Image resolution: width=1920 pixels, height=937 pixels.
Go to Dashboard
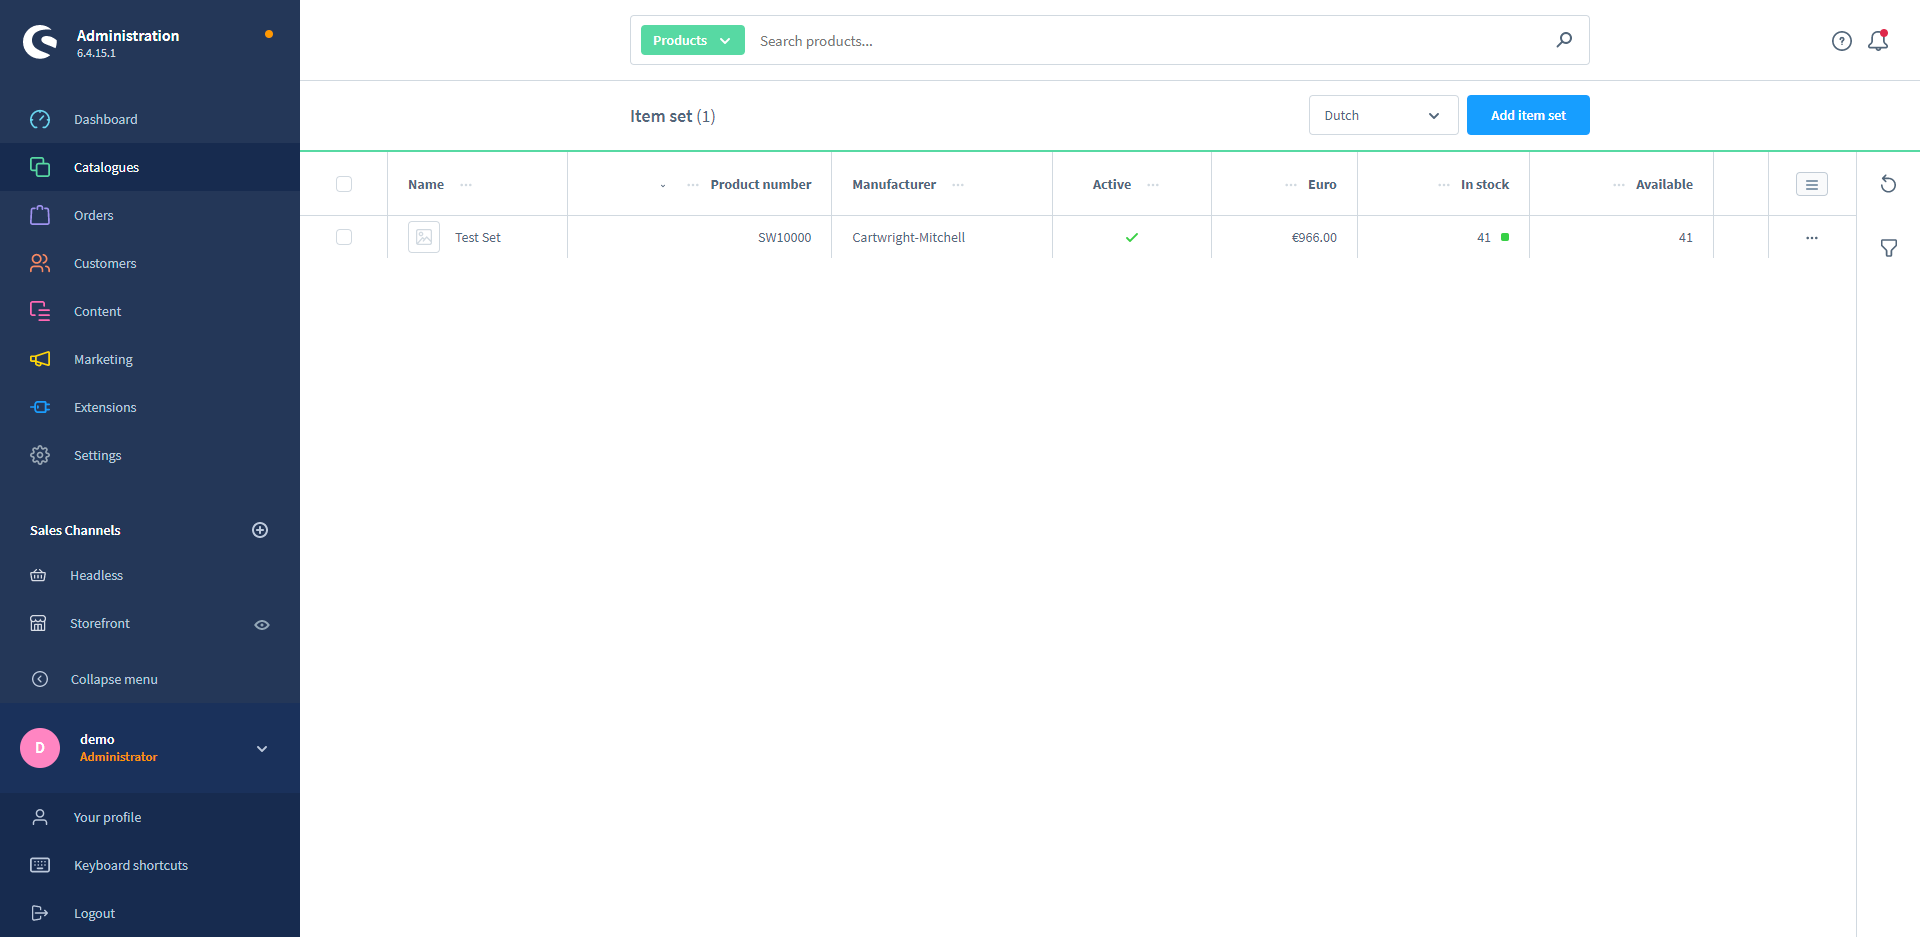150,119
